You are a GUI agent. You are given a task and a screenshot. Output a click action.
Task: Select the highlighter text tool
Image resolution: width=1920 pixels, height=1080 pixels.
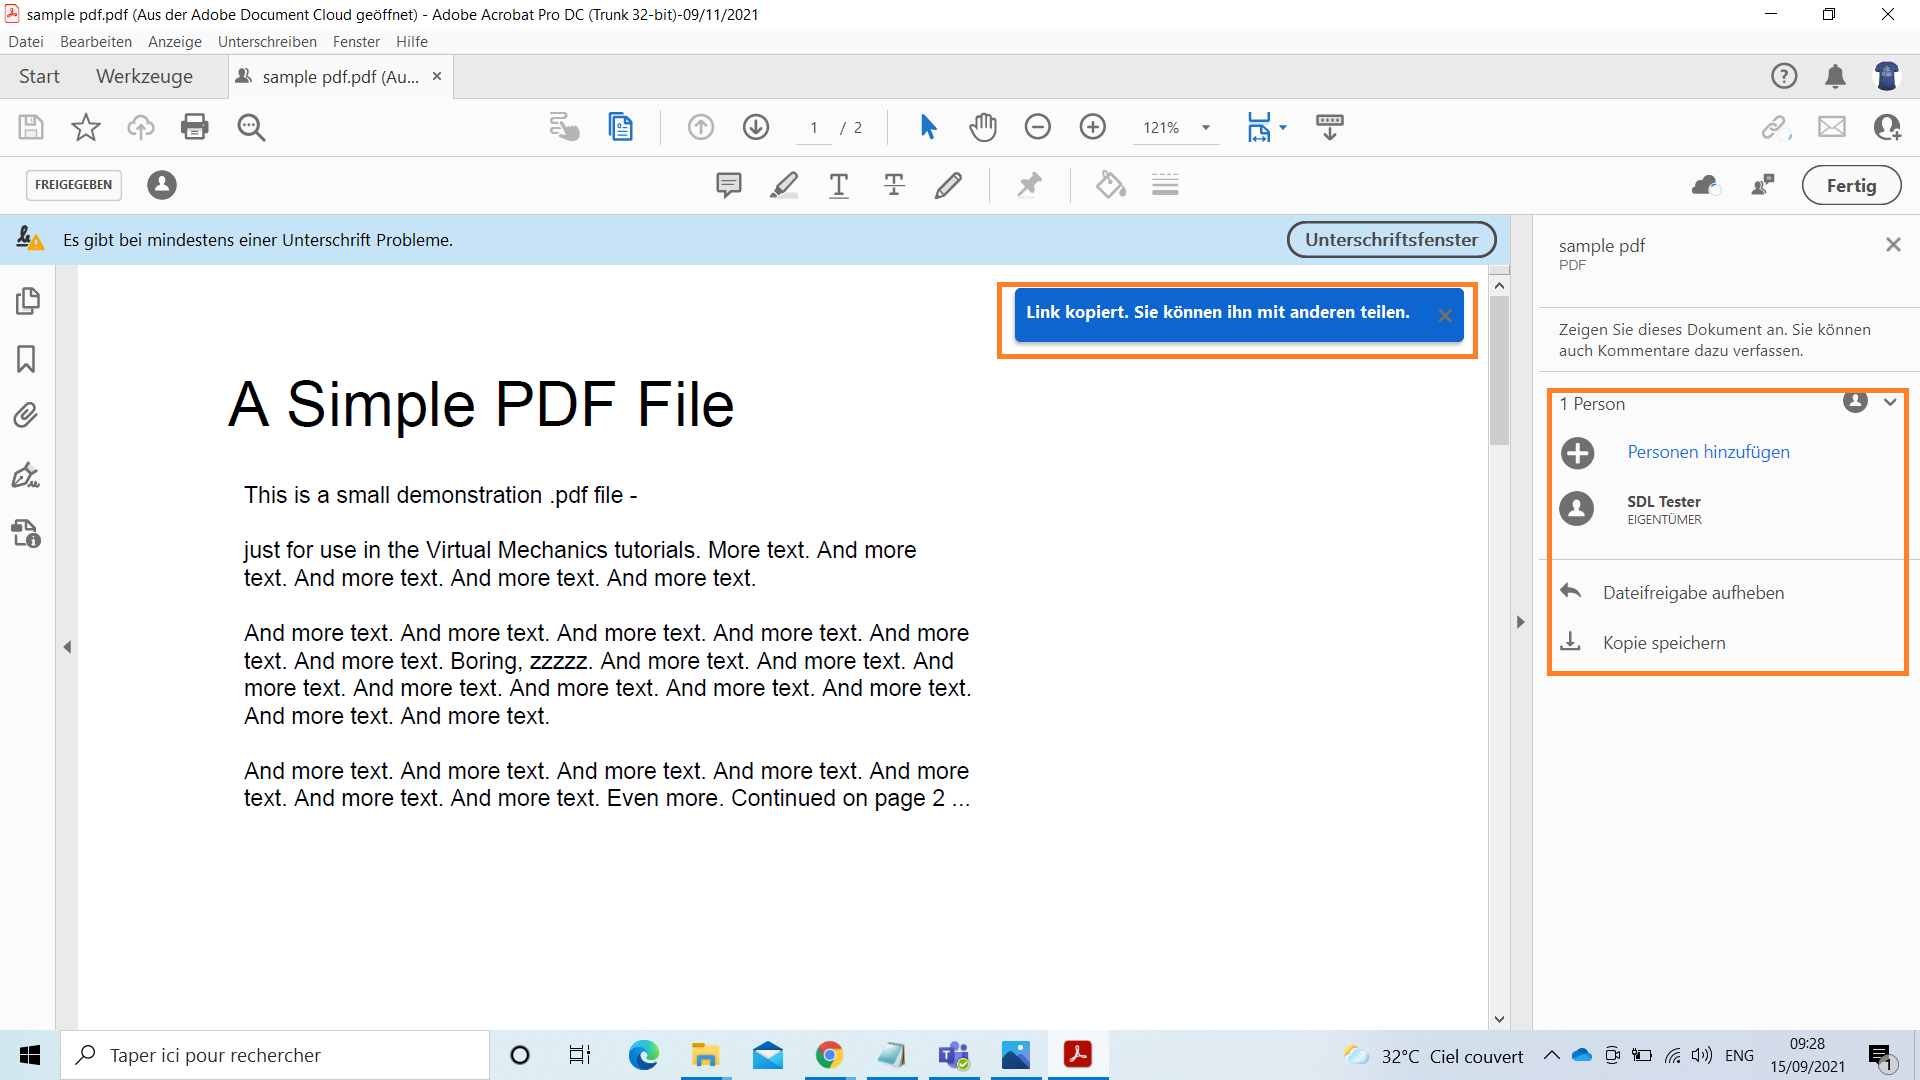784,185
